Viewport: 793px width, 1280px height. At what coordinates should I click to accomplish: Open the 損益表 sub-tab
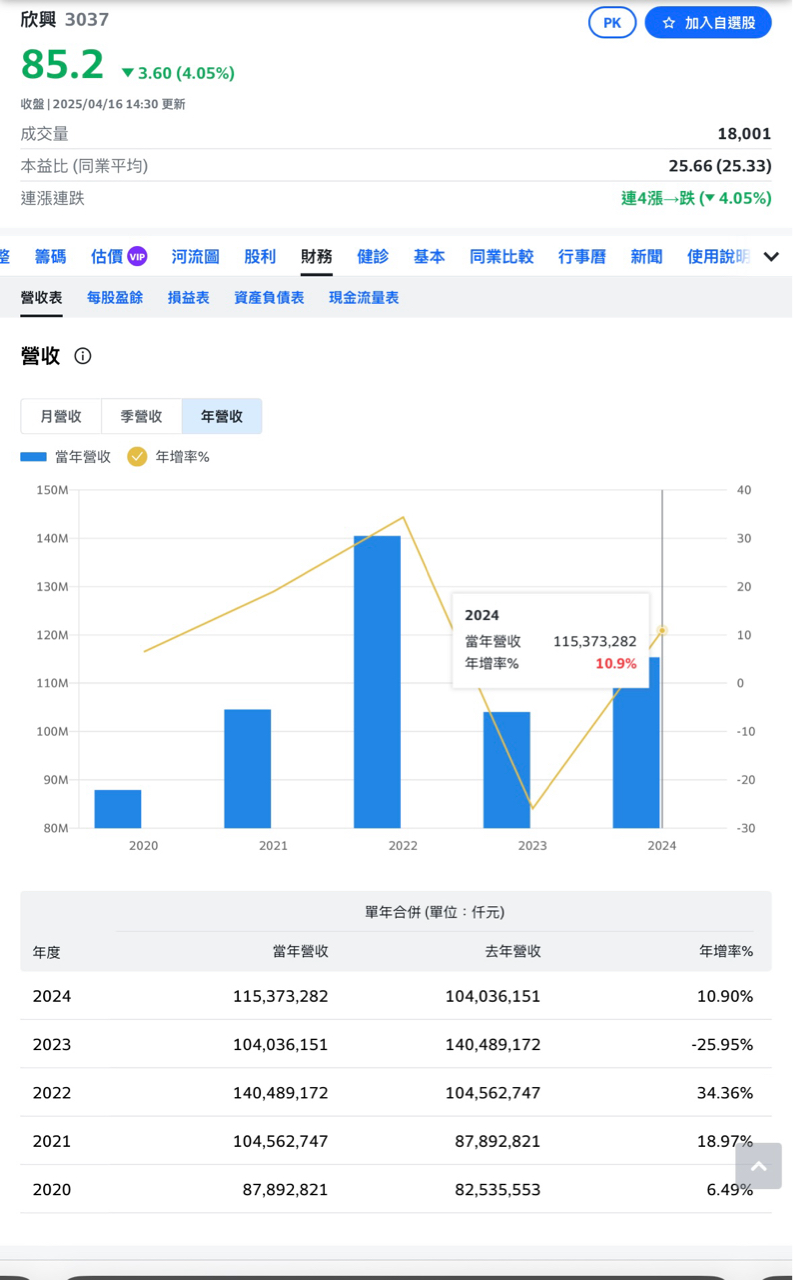click(189, 298)
